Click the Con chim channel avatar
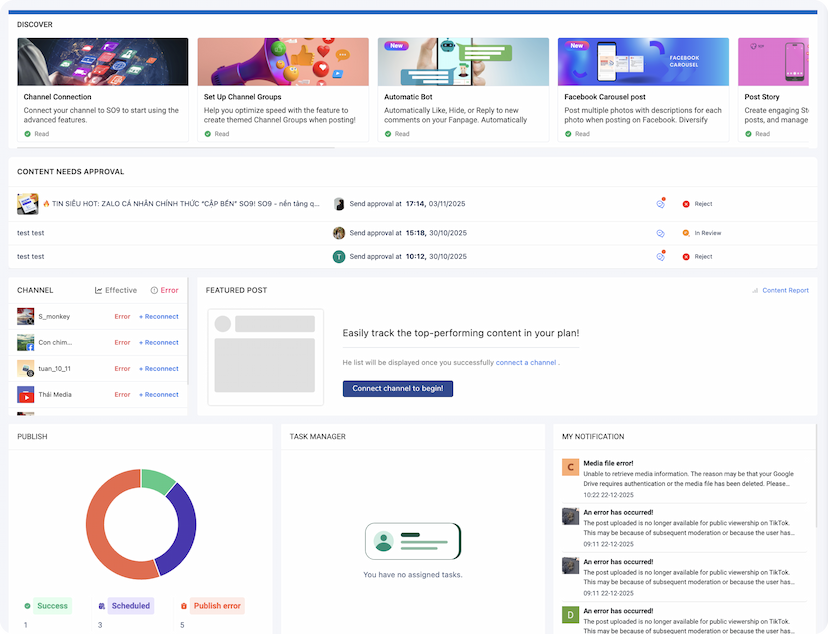This screenshot has height=634, width=828. pos(25,343)
